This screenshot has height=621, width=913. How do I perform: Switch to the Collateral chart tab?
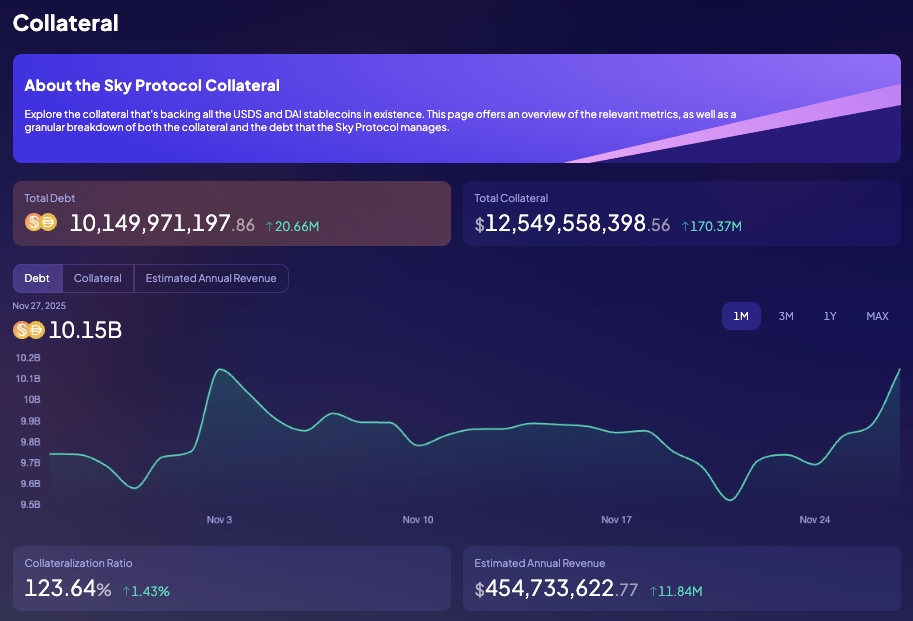click(x=98, y=278)
